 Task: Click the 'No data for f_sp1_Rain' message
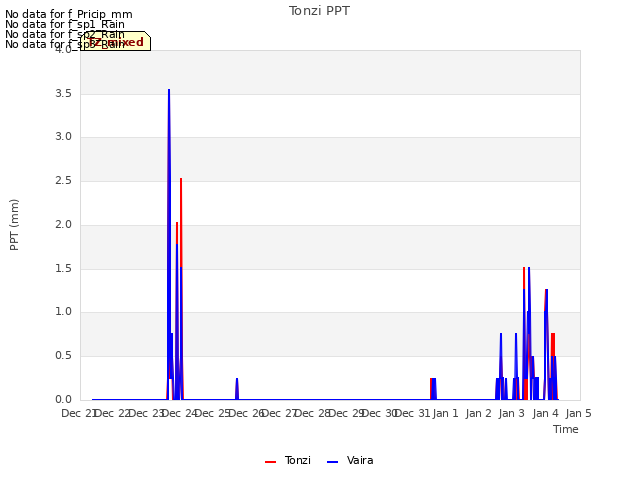(65, 24)
